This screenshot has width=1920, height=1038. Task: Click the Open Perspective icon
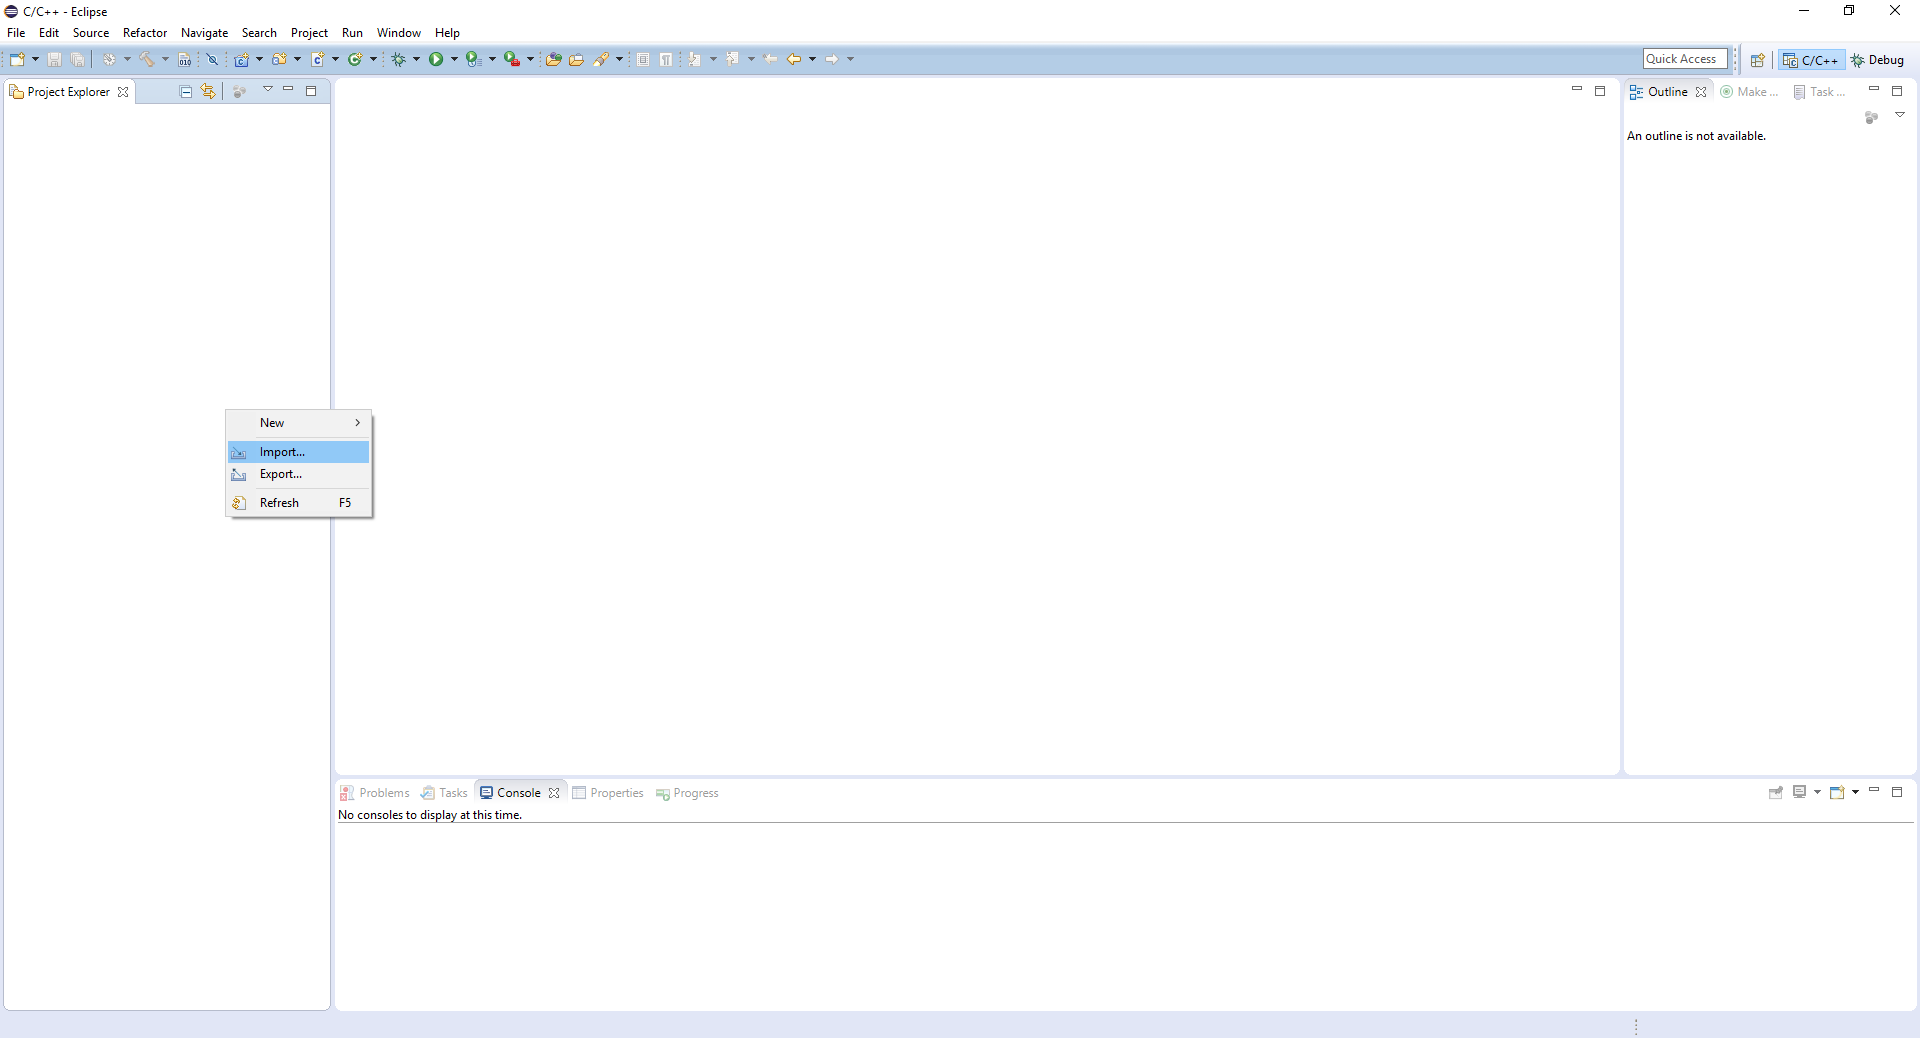[1757, 60]
